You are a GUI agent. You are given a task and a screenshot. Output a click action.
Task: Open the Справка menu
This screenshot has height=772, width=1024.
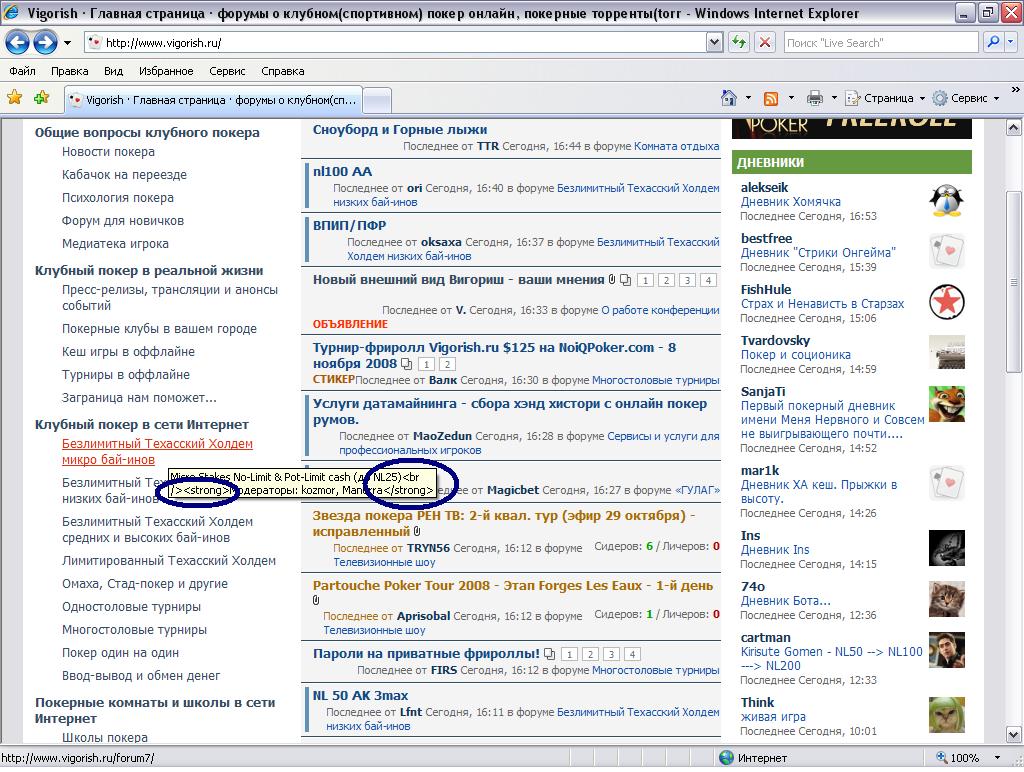click(x=282, y=71)
